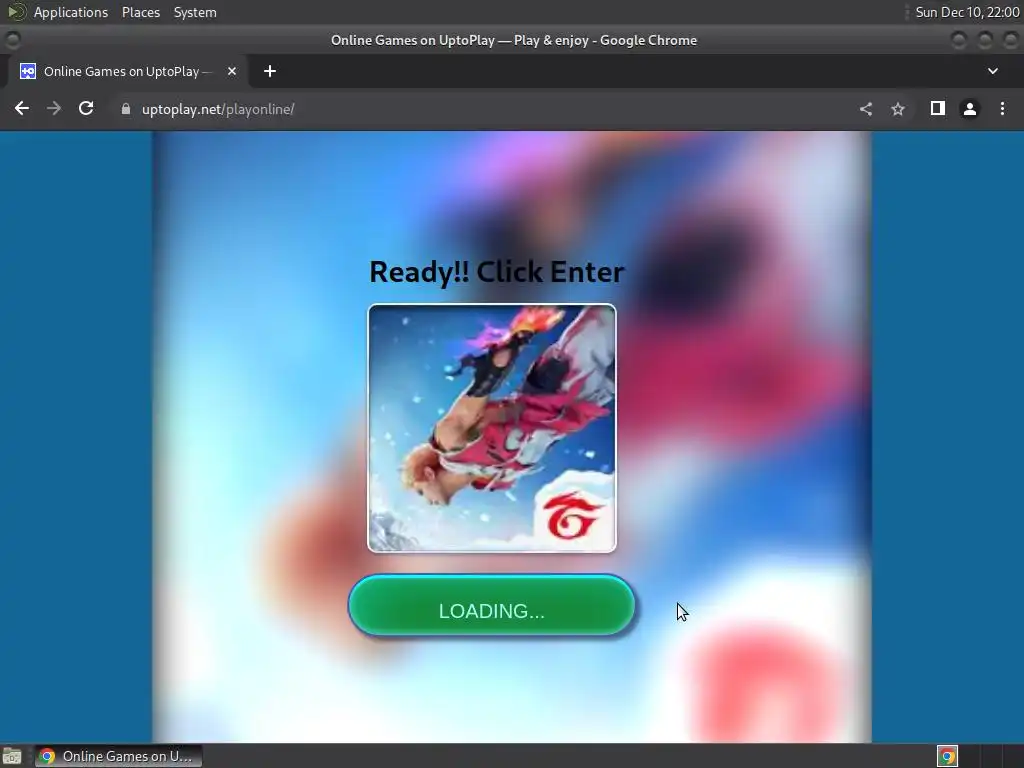Click the Chrome icon in the bottom-right tray

click(x=947, y=756)
